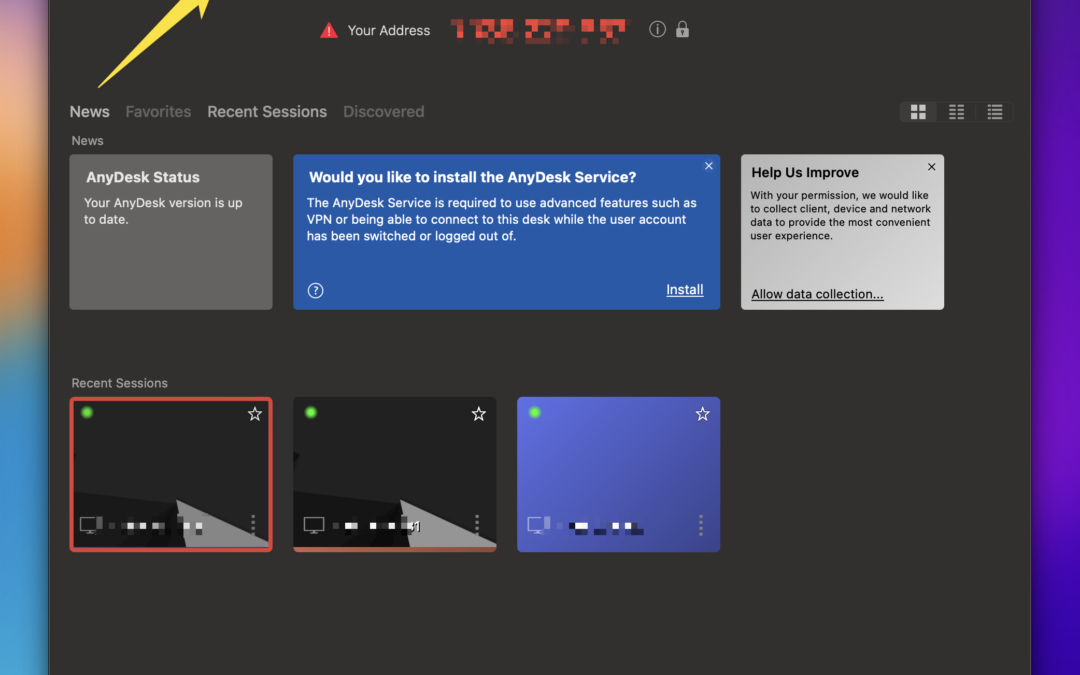Open options menu of red-outlined session
Image resolution: width=1080 pixels, height=675 pixels.
[x=253, y=525]
